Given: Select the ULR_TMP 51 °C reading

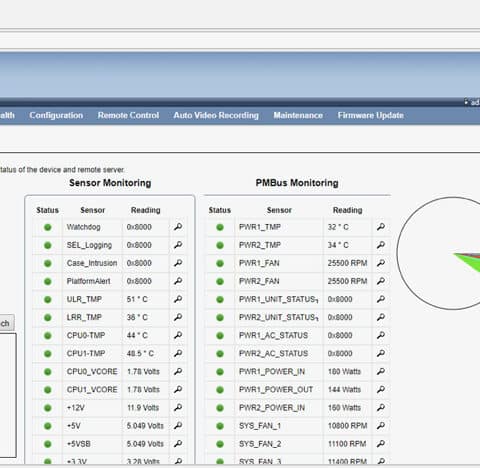Looking at the screenshot, I should click(137, 299).
